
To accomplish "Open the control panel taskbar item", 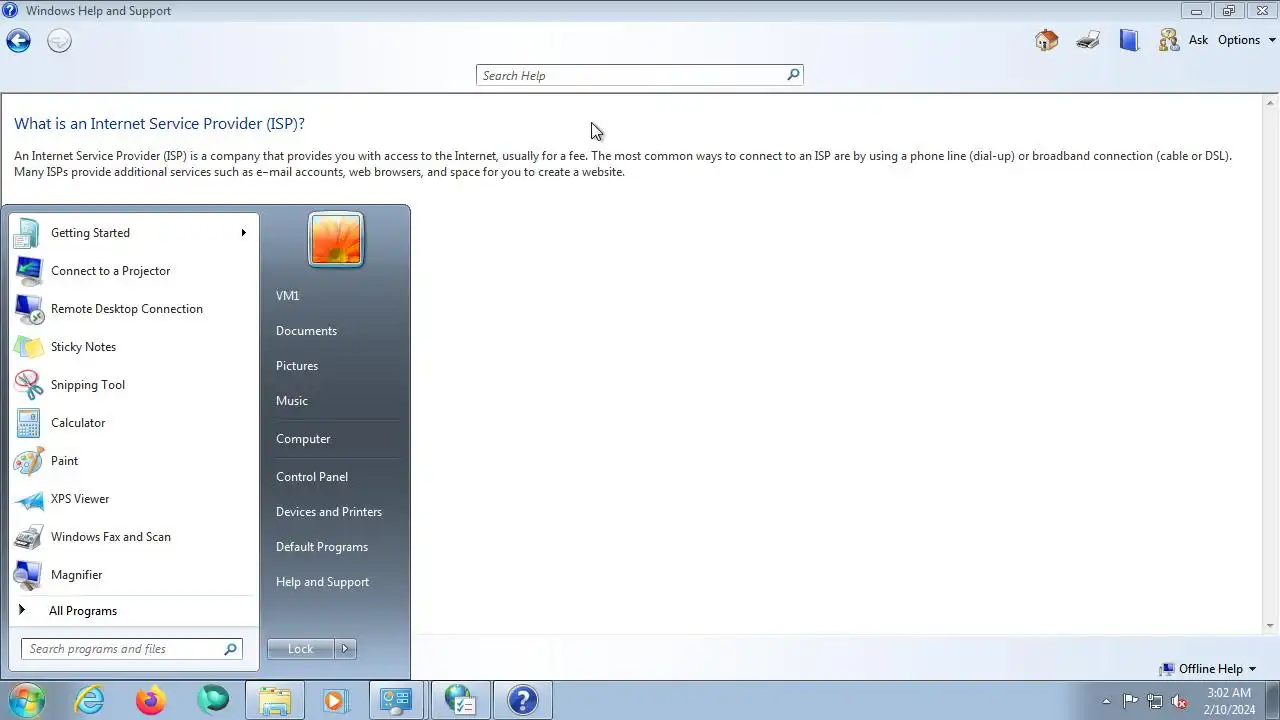I will pyautogui.click(x=397, y=700).
